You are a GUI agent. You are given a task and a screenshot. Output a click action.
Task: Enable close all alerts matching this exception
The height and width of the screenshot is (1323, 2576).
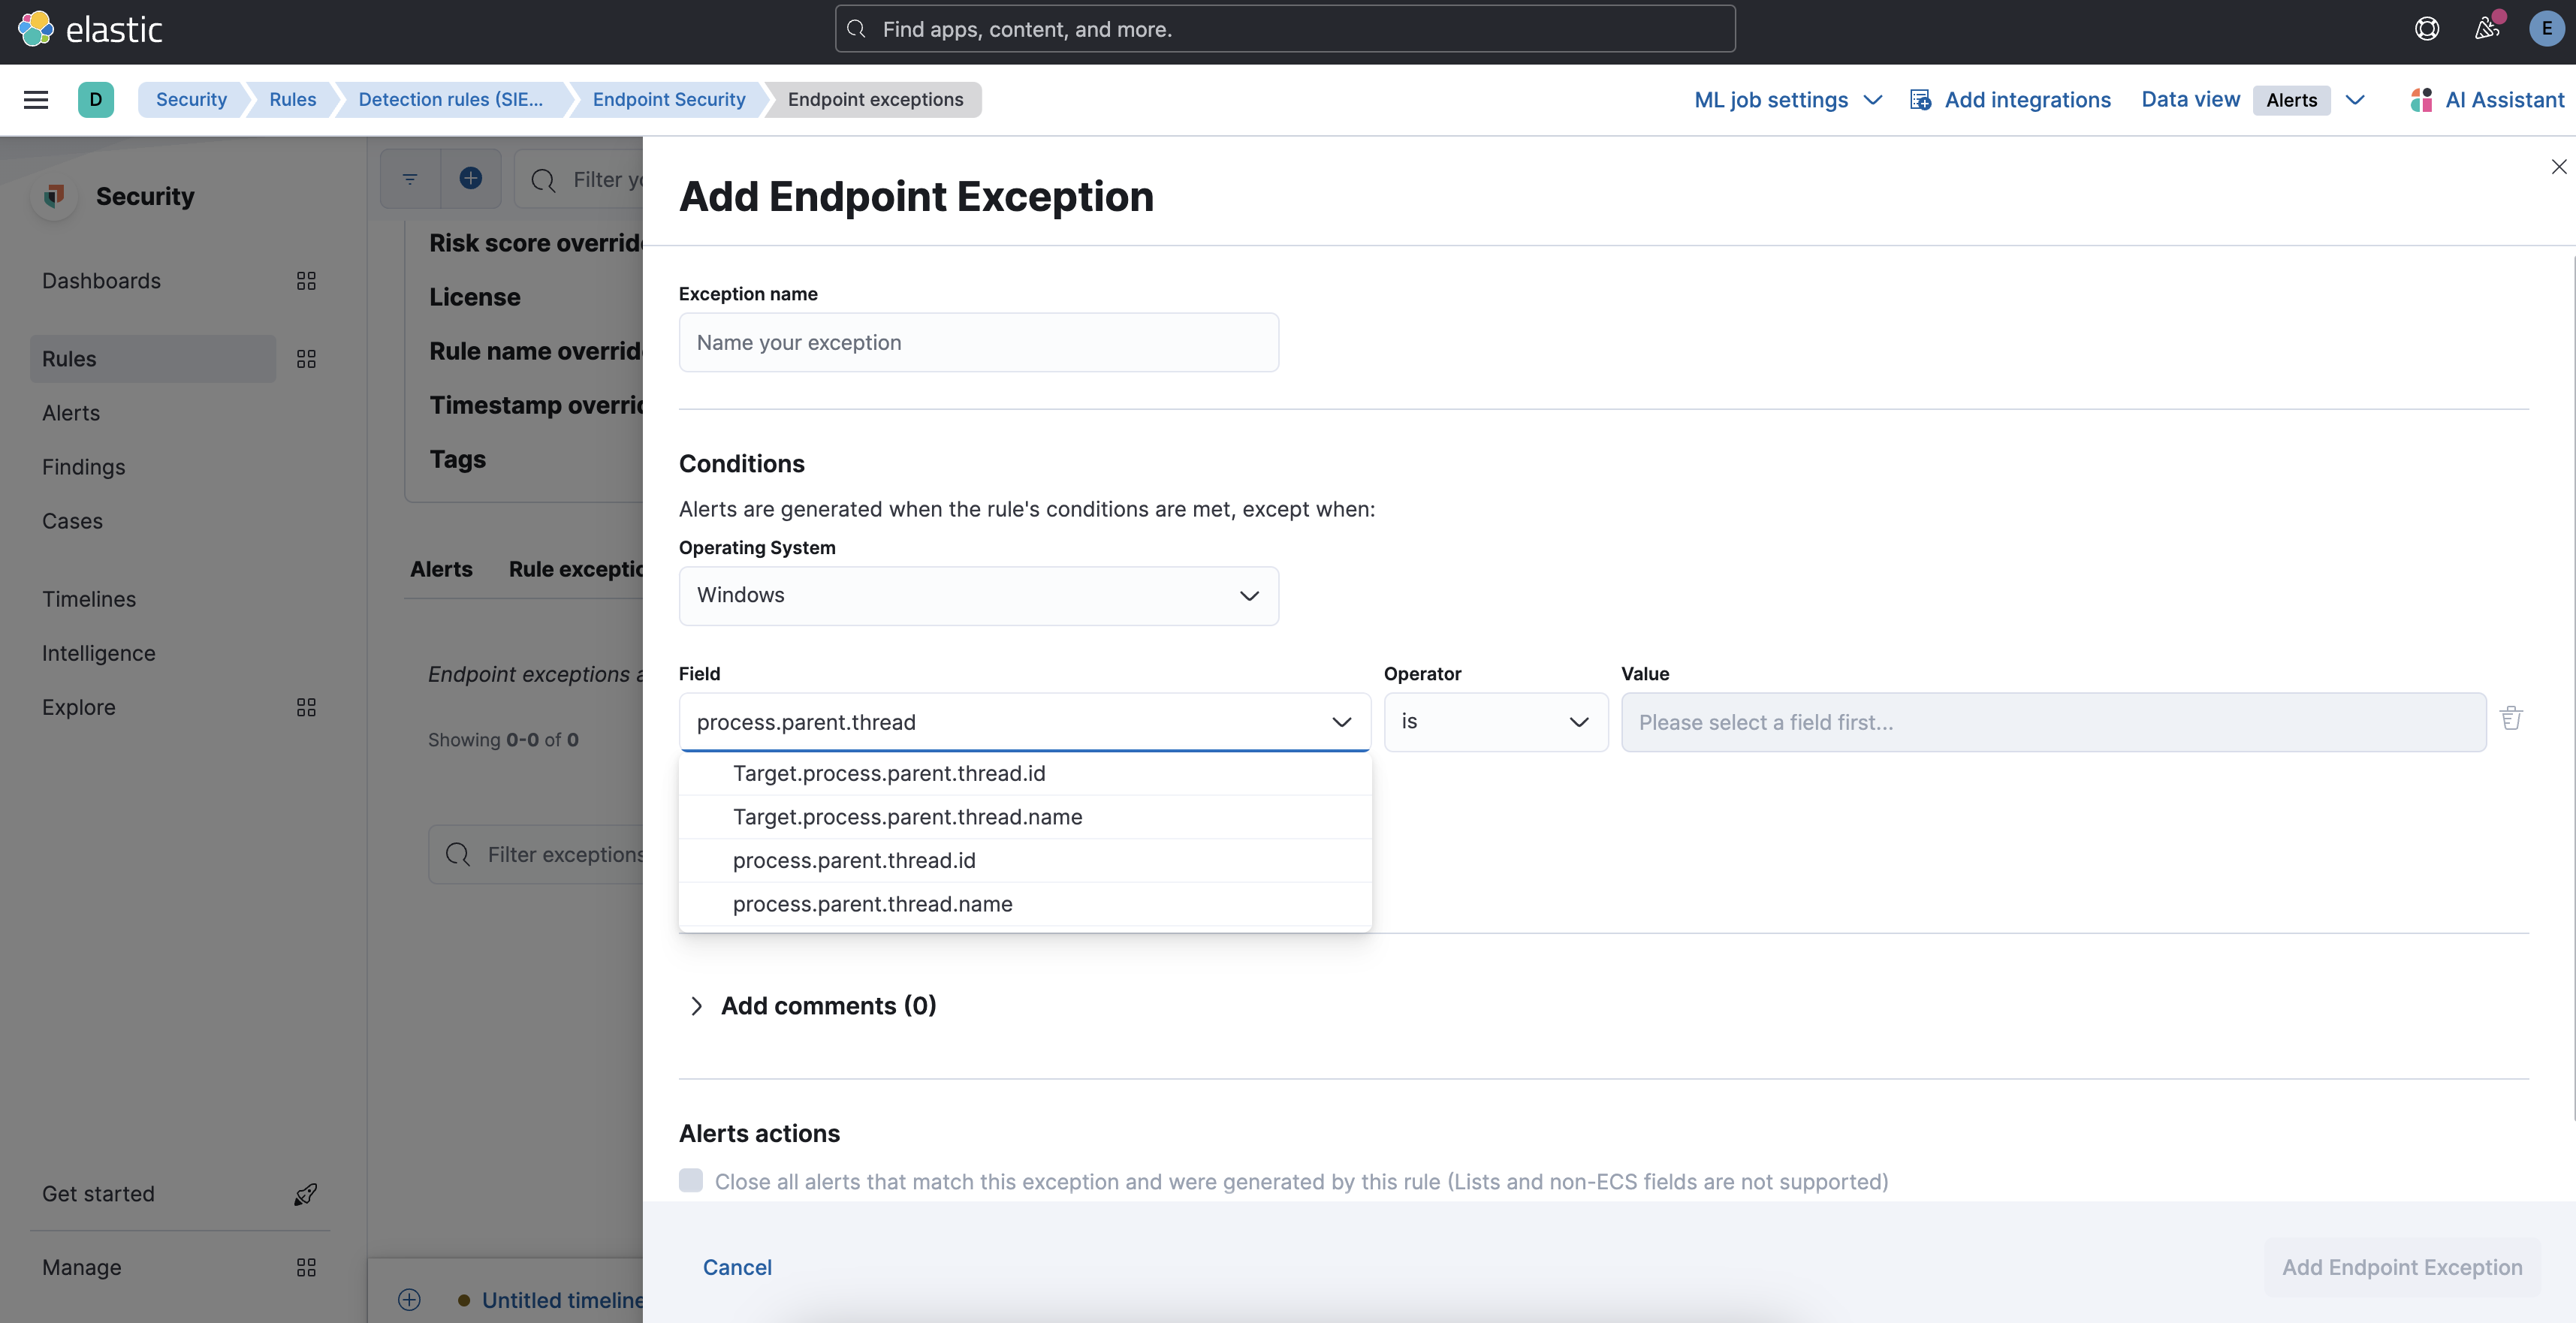point(691,1181)
